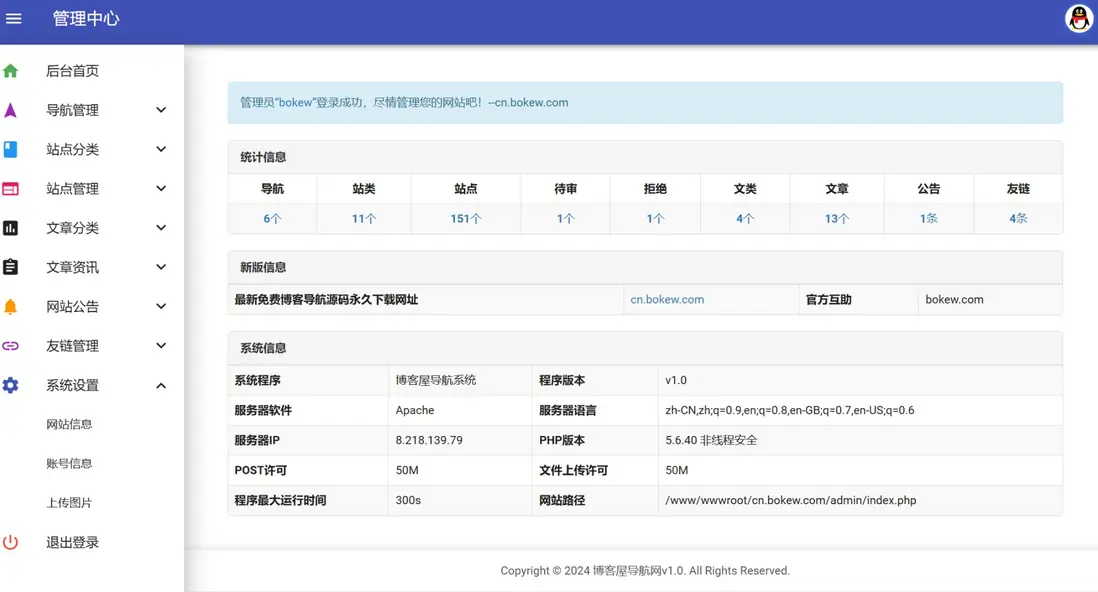
Task: Click the cn.bokew.com download link
Action: 666,299
